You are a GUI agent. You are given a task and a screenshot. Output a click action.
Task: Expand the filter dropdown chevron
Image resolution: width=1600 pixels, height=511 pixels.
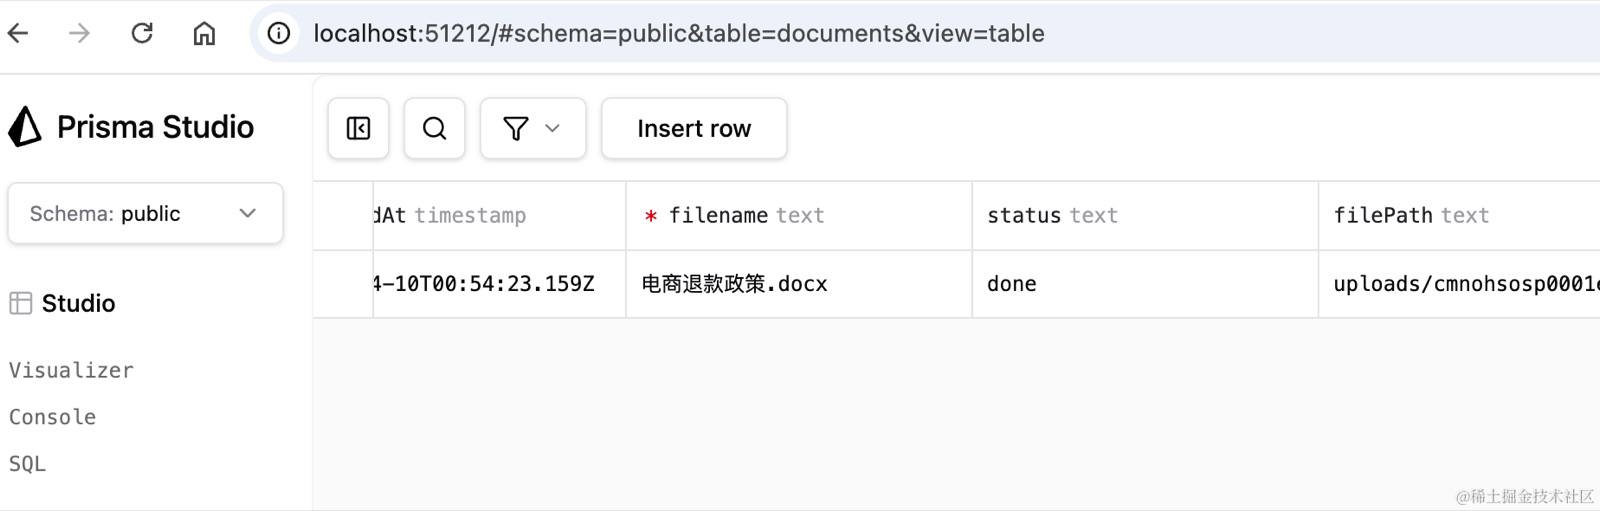point(552,128)
